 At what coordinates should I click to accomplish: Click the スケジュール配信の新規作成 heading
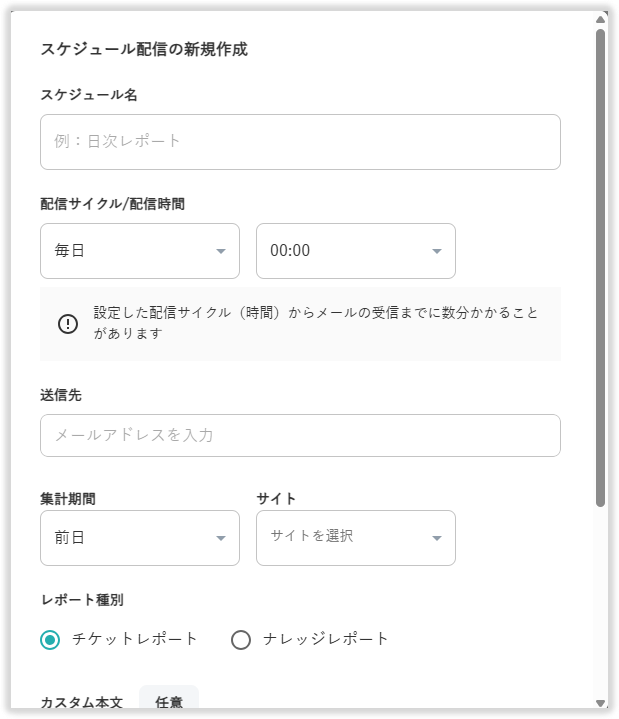tap(144, 49)
